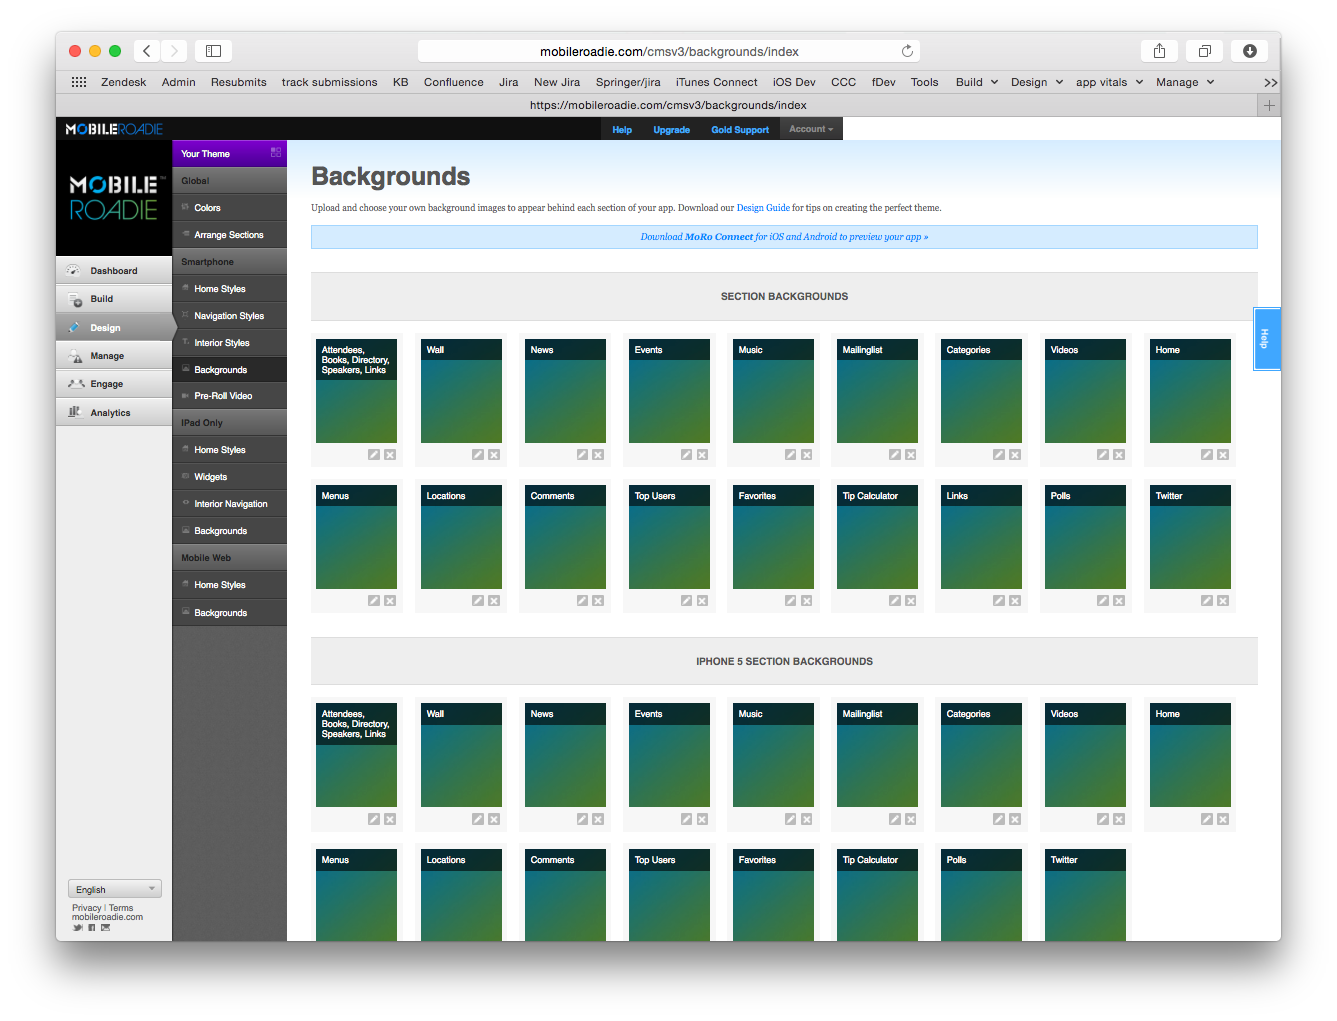Delete the Wall section background
The width and height of the screenshot is (1337, 1021).
(x=494, y=455)
